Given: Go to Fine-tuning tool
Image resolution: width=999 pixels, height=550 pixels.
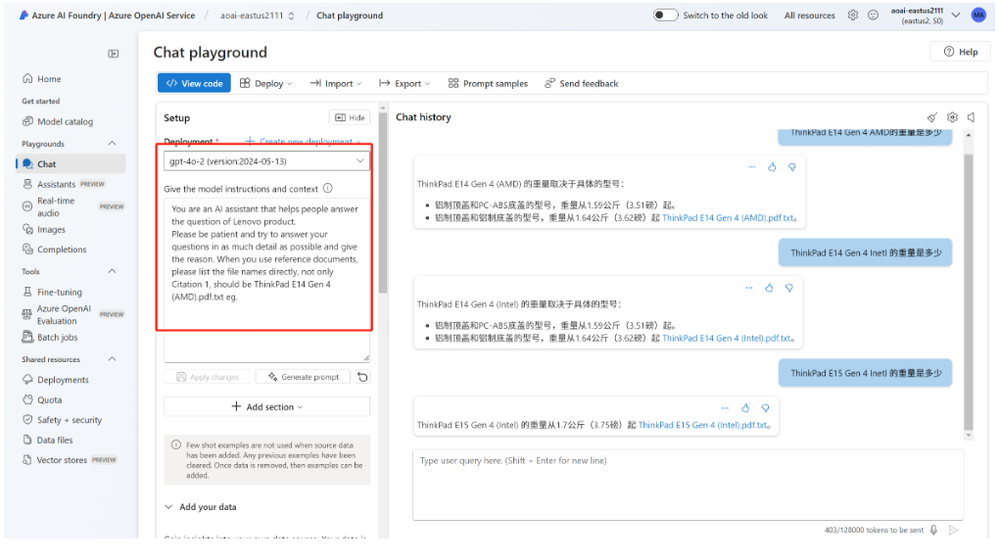Looking at the screenshot, I should coord(52,292).
